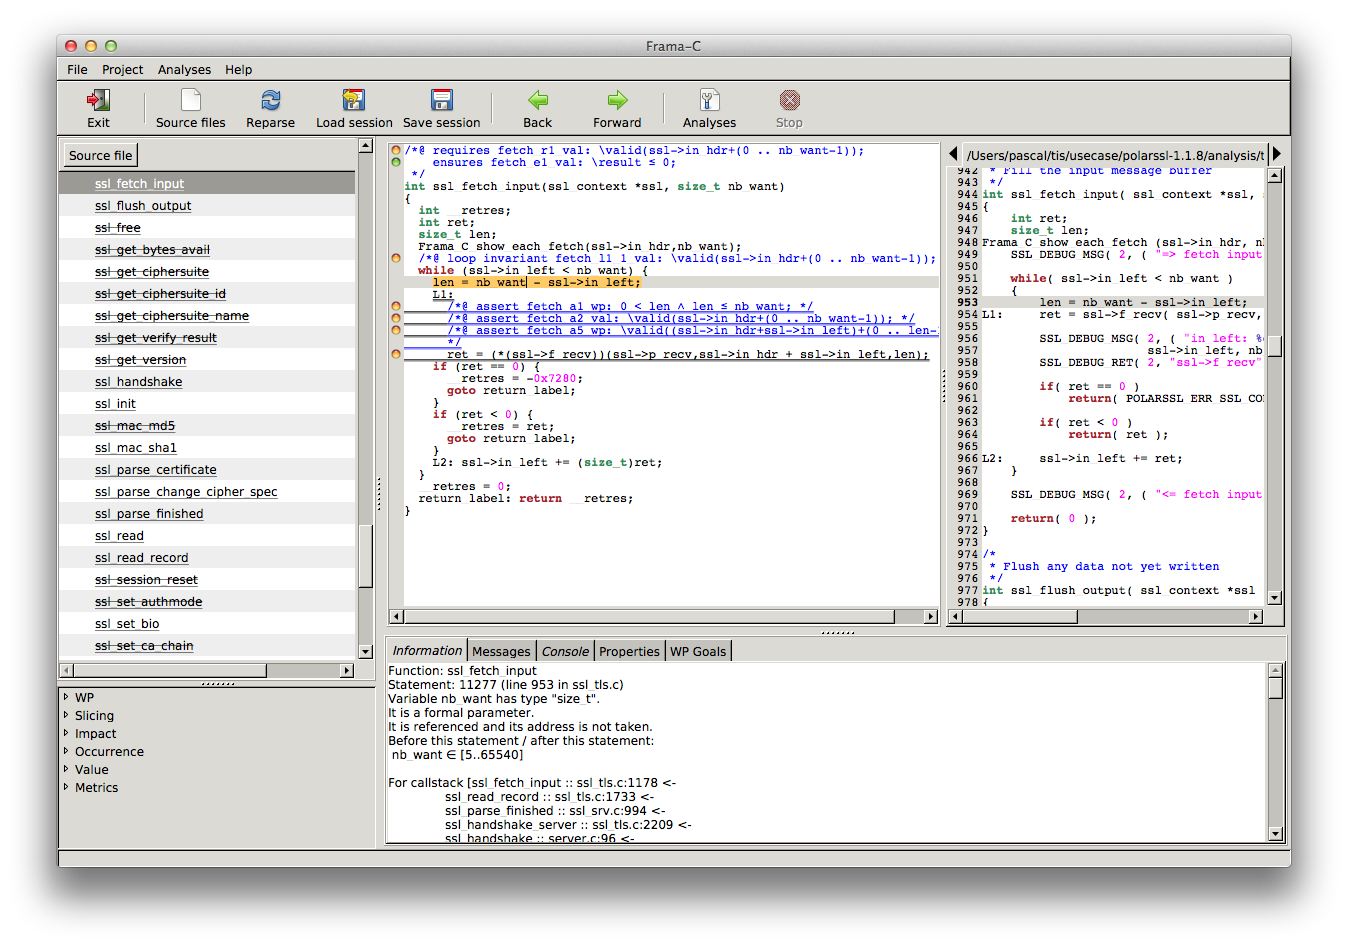
Task: Click status bullet beside assert fetch_a2_val
Action: click(x=396, y=318)
